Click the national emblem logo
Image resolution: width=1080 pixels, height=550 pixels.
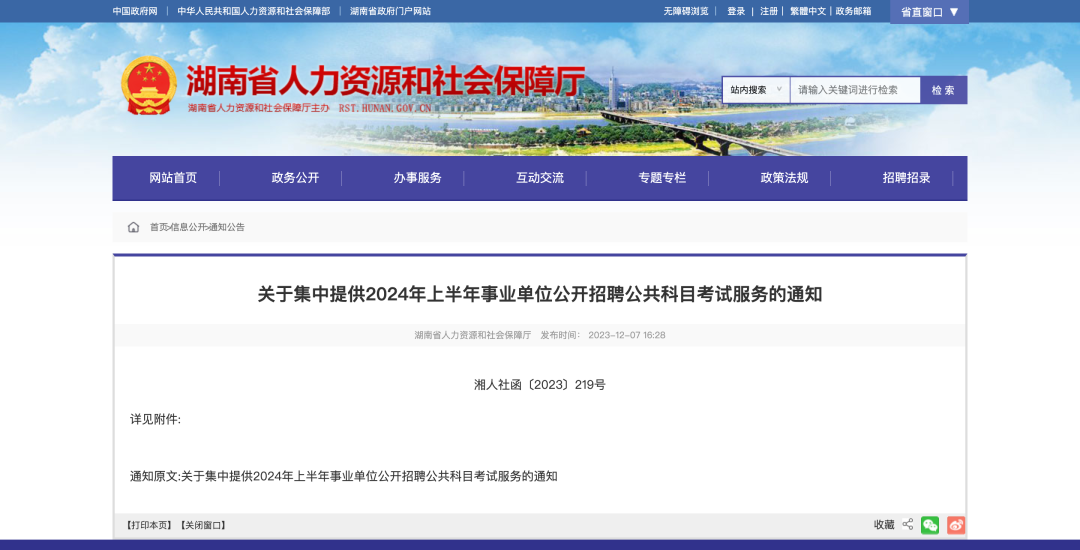pos(149,85)
